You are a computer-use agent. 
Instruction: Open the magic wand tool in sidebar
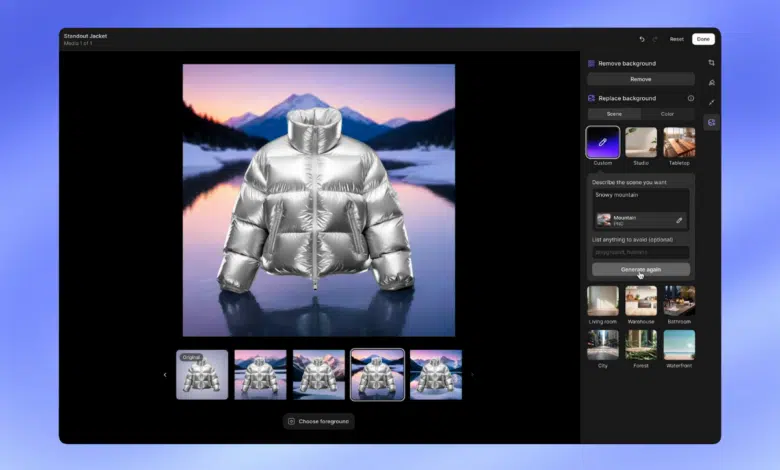[711, 102]
